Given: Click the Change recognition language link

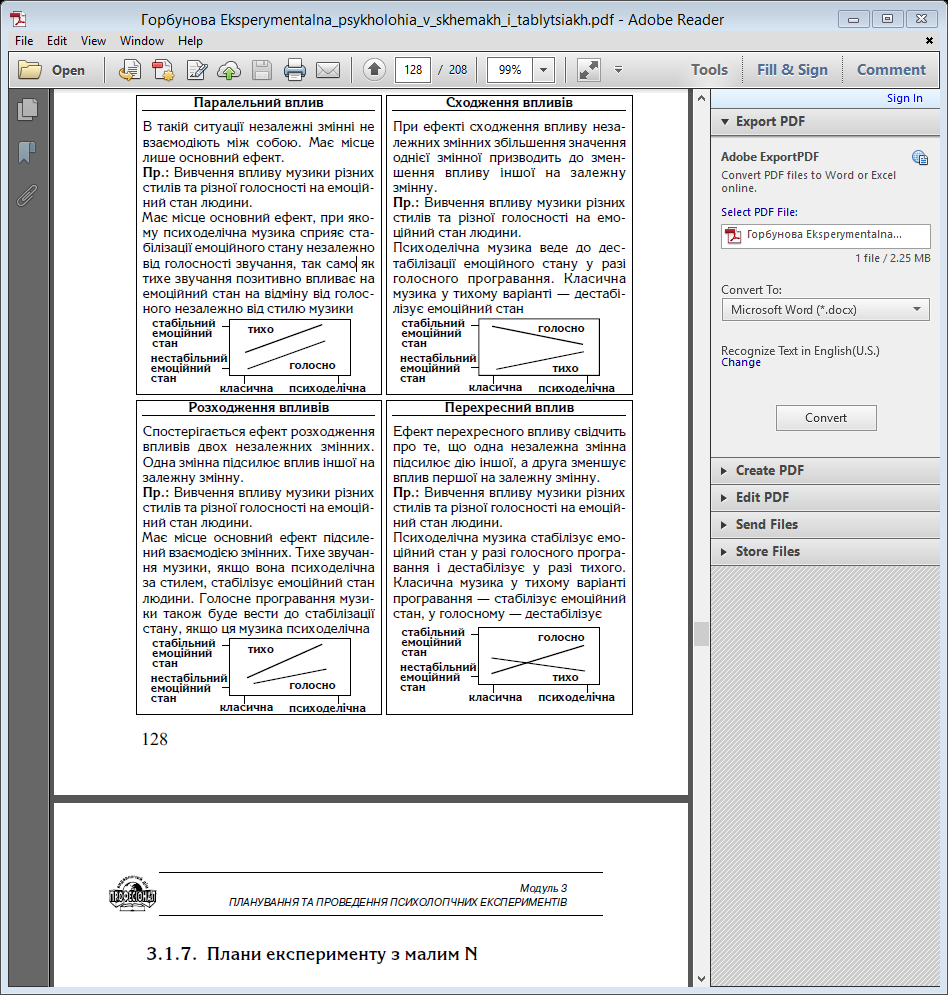Looking at the screenshot, I should click(x=740, y=363).
